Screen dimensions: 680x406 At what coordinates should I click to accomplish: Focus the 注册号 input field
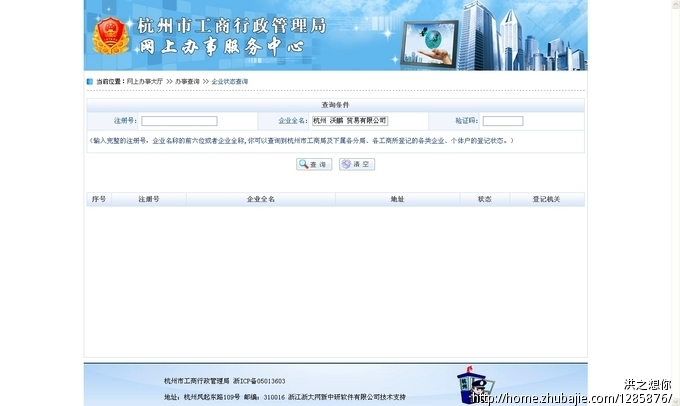point(179,121)
